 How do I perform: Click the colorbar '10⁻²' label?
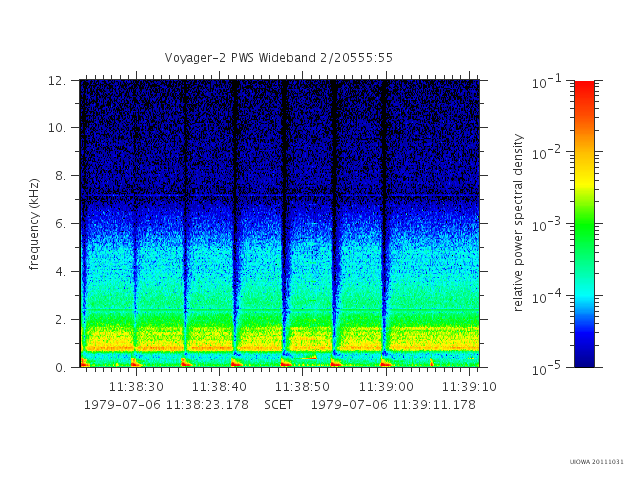[x=547, y=153]
